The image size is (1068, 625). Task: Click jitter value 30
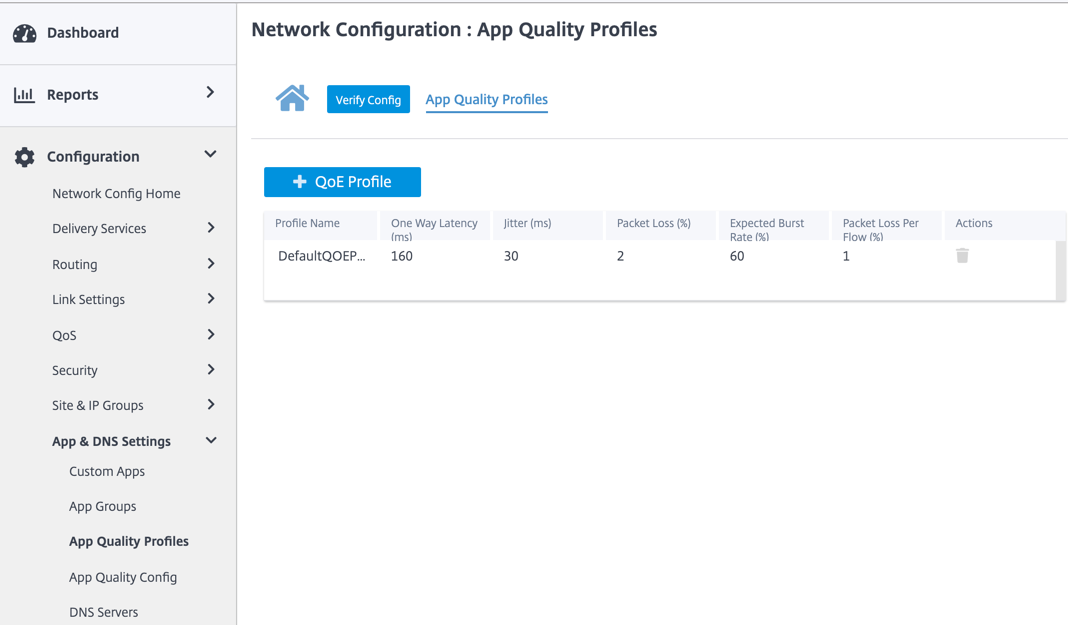pyautogui.click(x=511, y=256)
